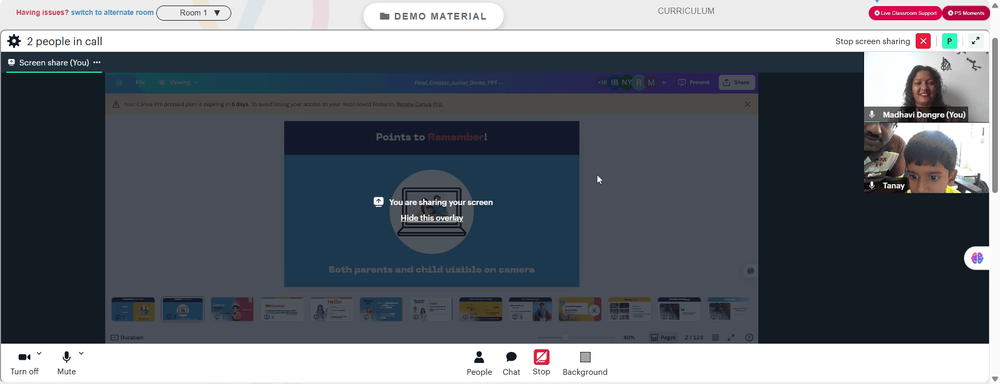
Task: Click the green P participant icon
Action: point(950,41)
